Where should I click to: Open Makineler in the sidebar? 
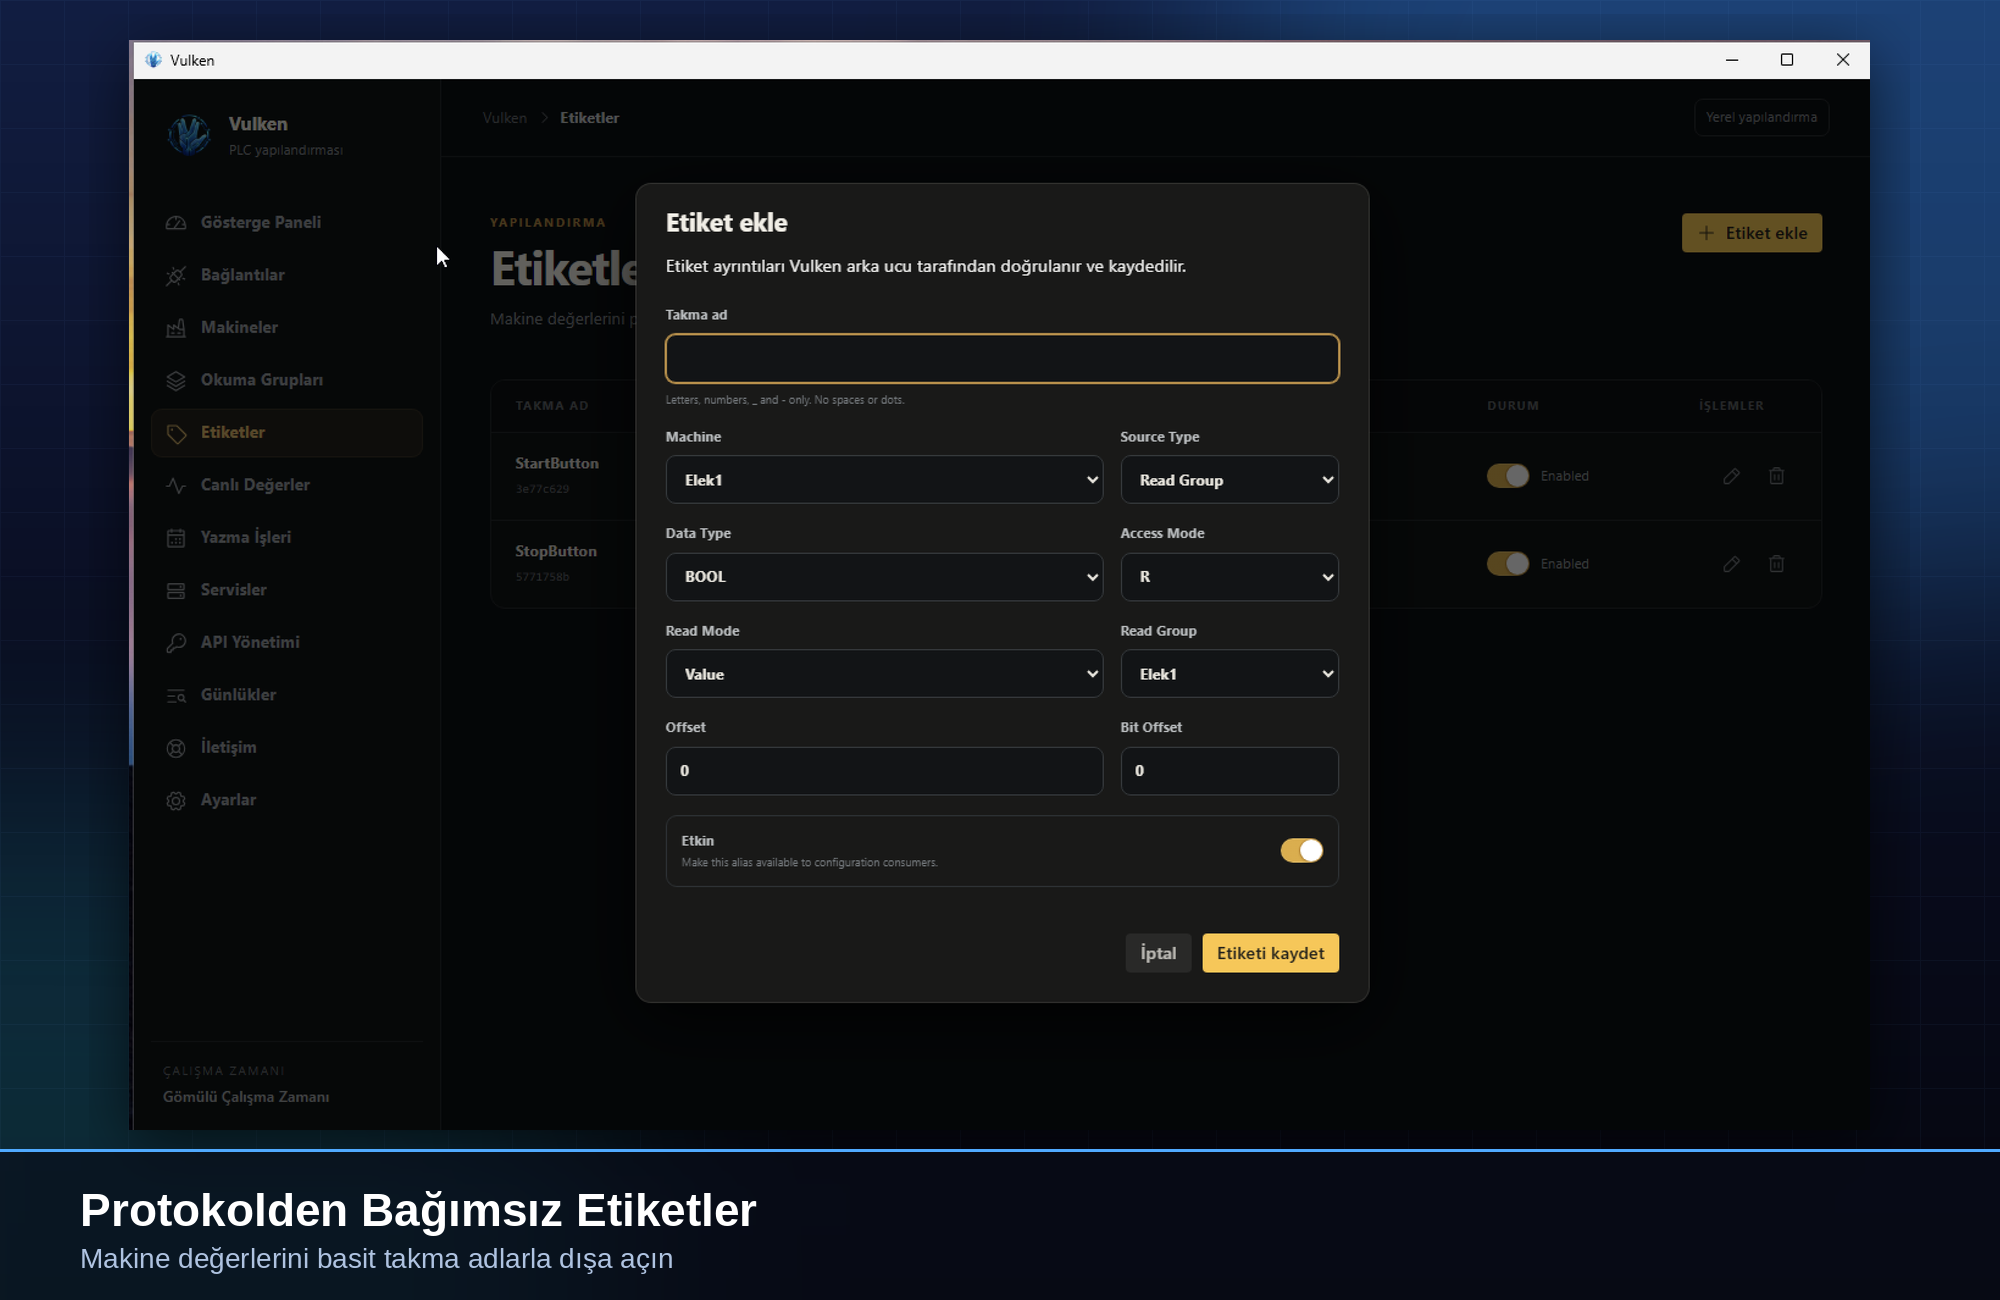click(x=287, y=328)
